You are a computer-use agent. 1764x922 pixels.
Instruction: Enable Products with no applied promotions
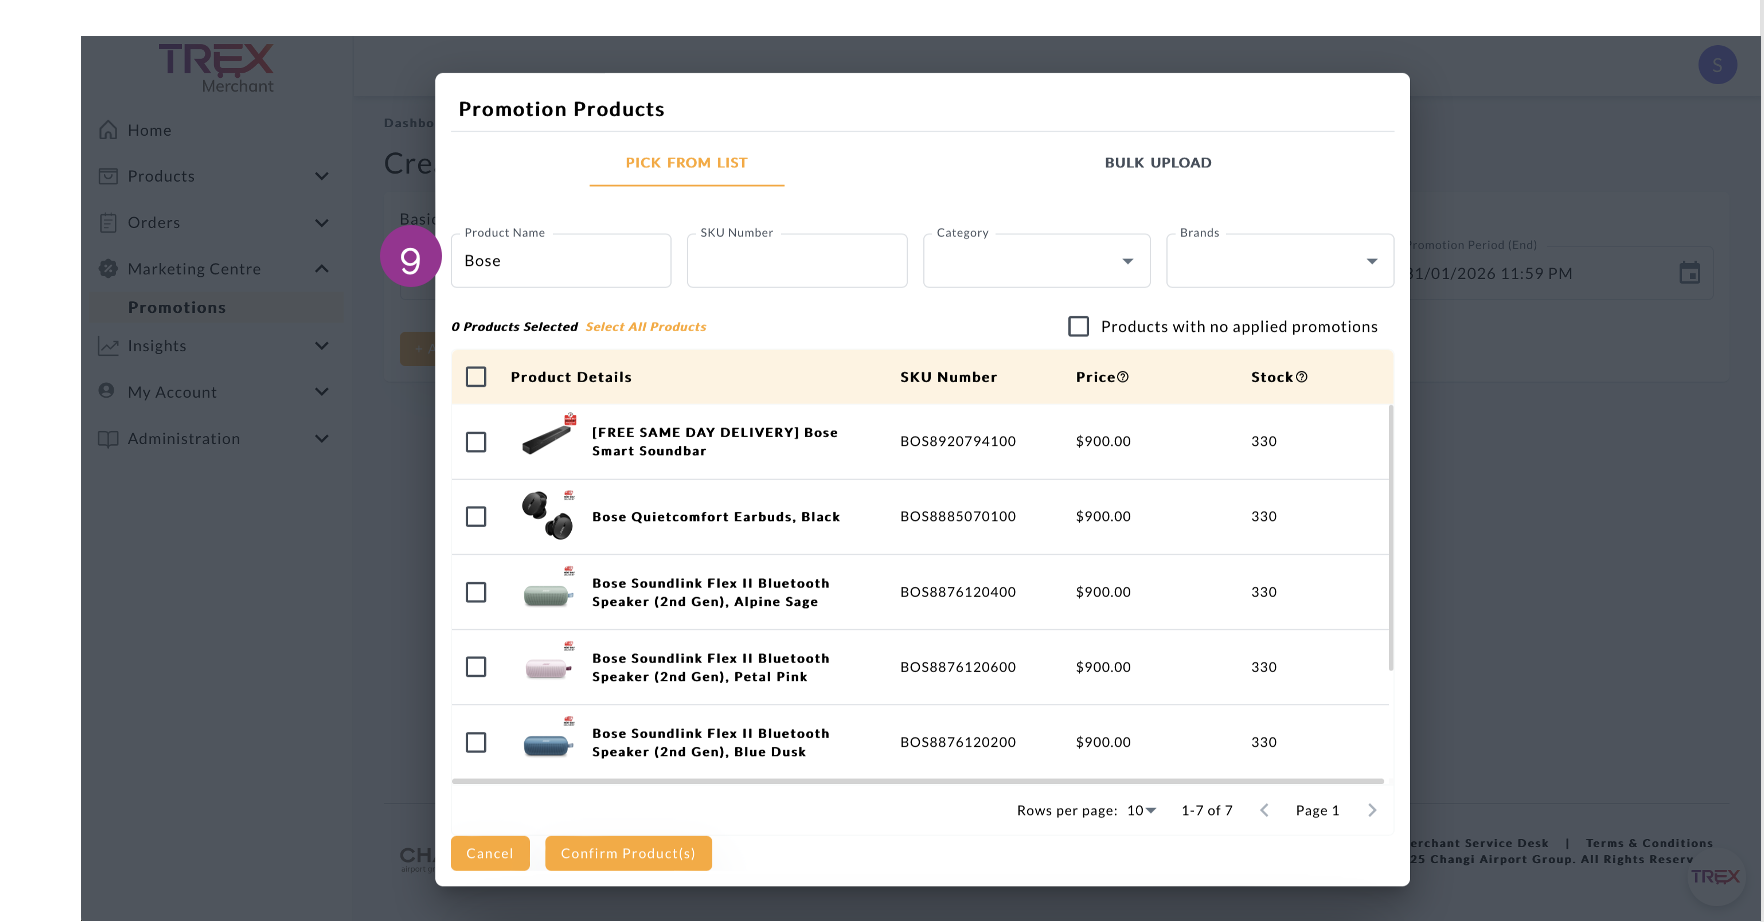click(1078, 327)
